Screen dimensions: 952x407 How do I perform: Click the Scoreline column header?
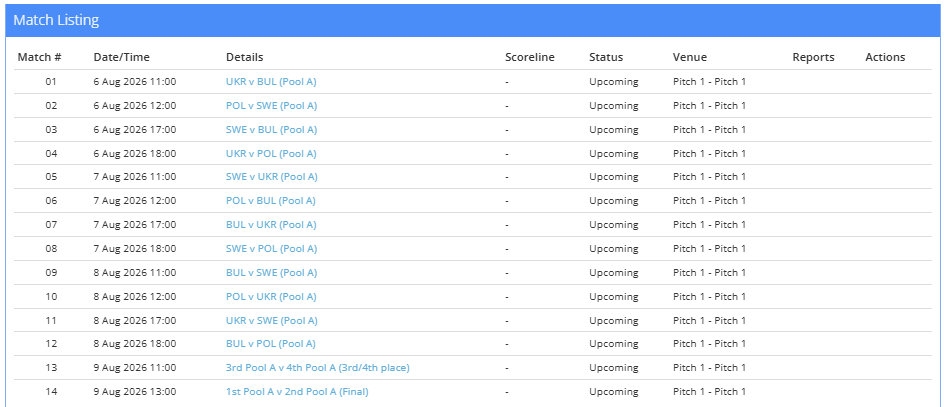tap(530, 57)
